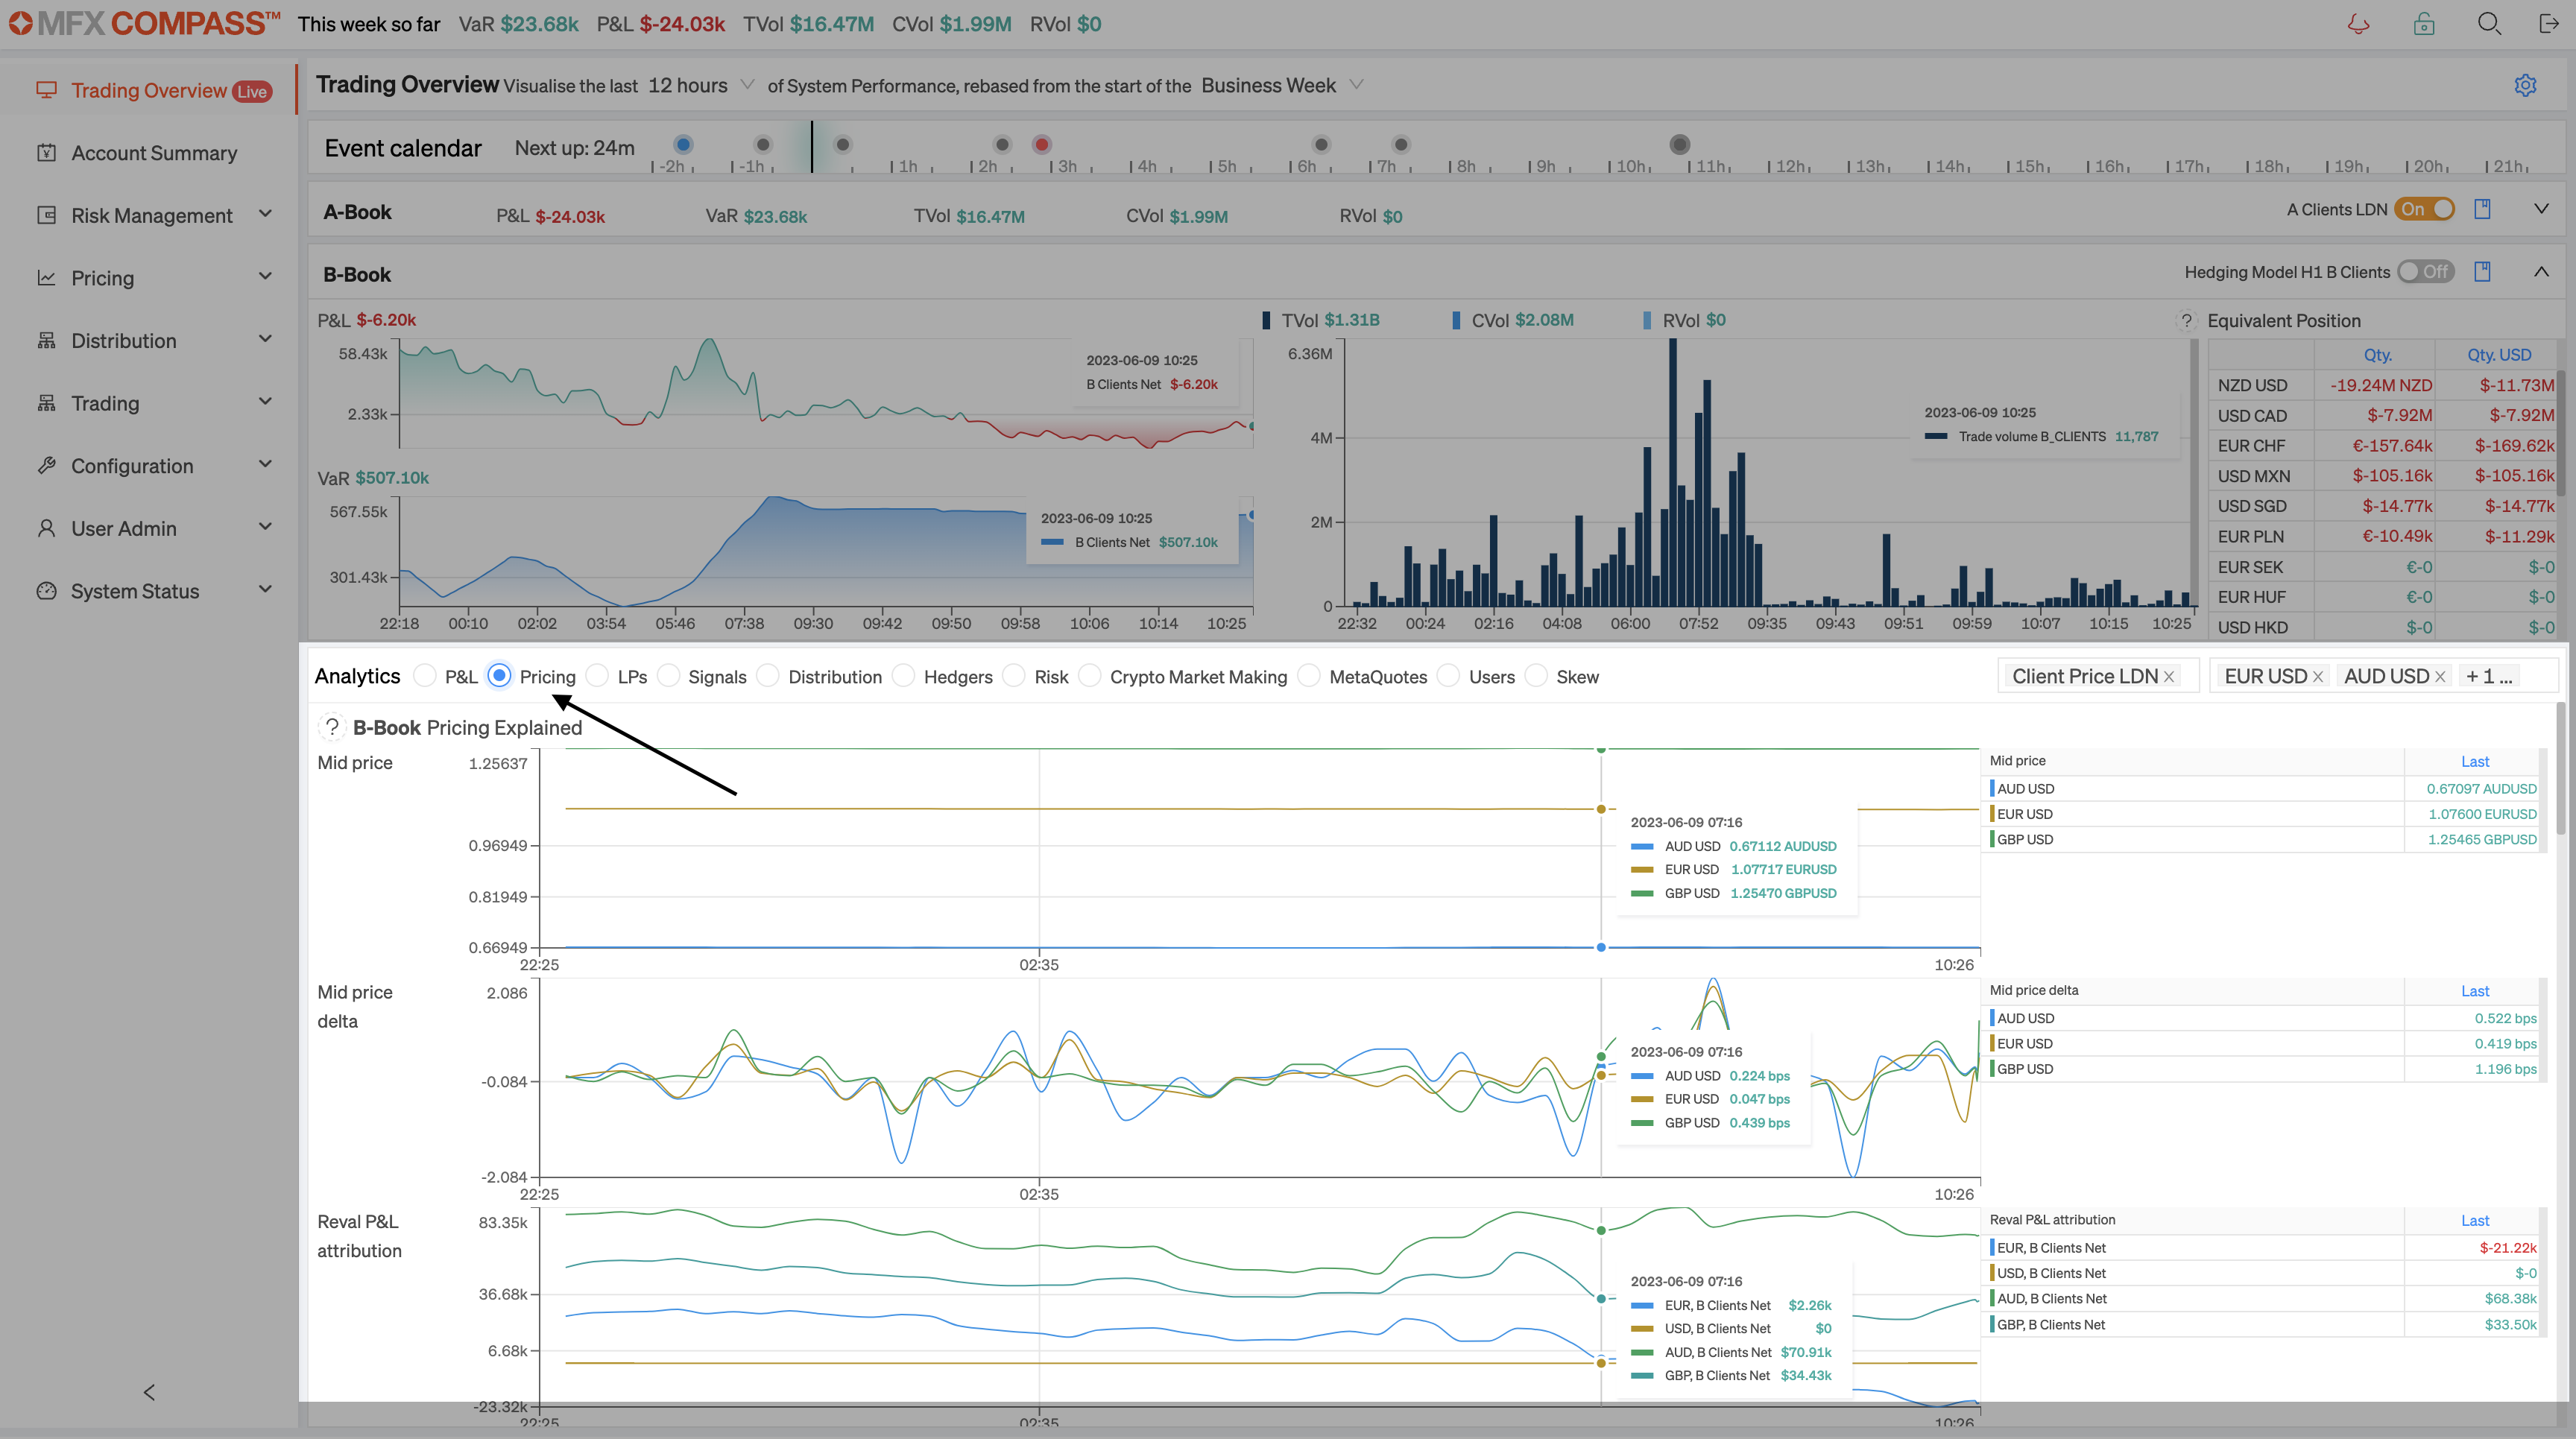Remove the EUR USD filter tag
The height and width of the screenshot is (1439, 2576).
point(2318,677)
